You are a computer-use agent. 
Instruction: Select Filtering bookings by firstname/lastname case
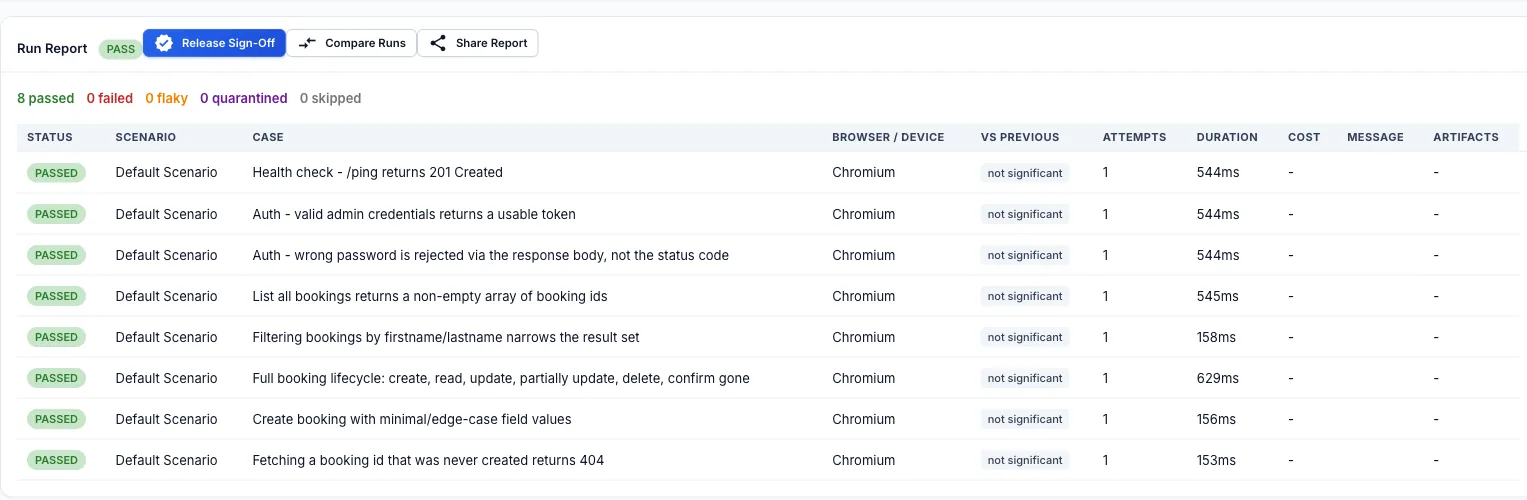pyautogui.click(x=446, y=337)
